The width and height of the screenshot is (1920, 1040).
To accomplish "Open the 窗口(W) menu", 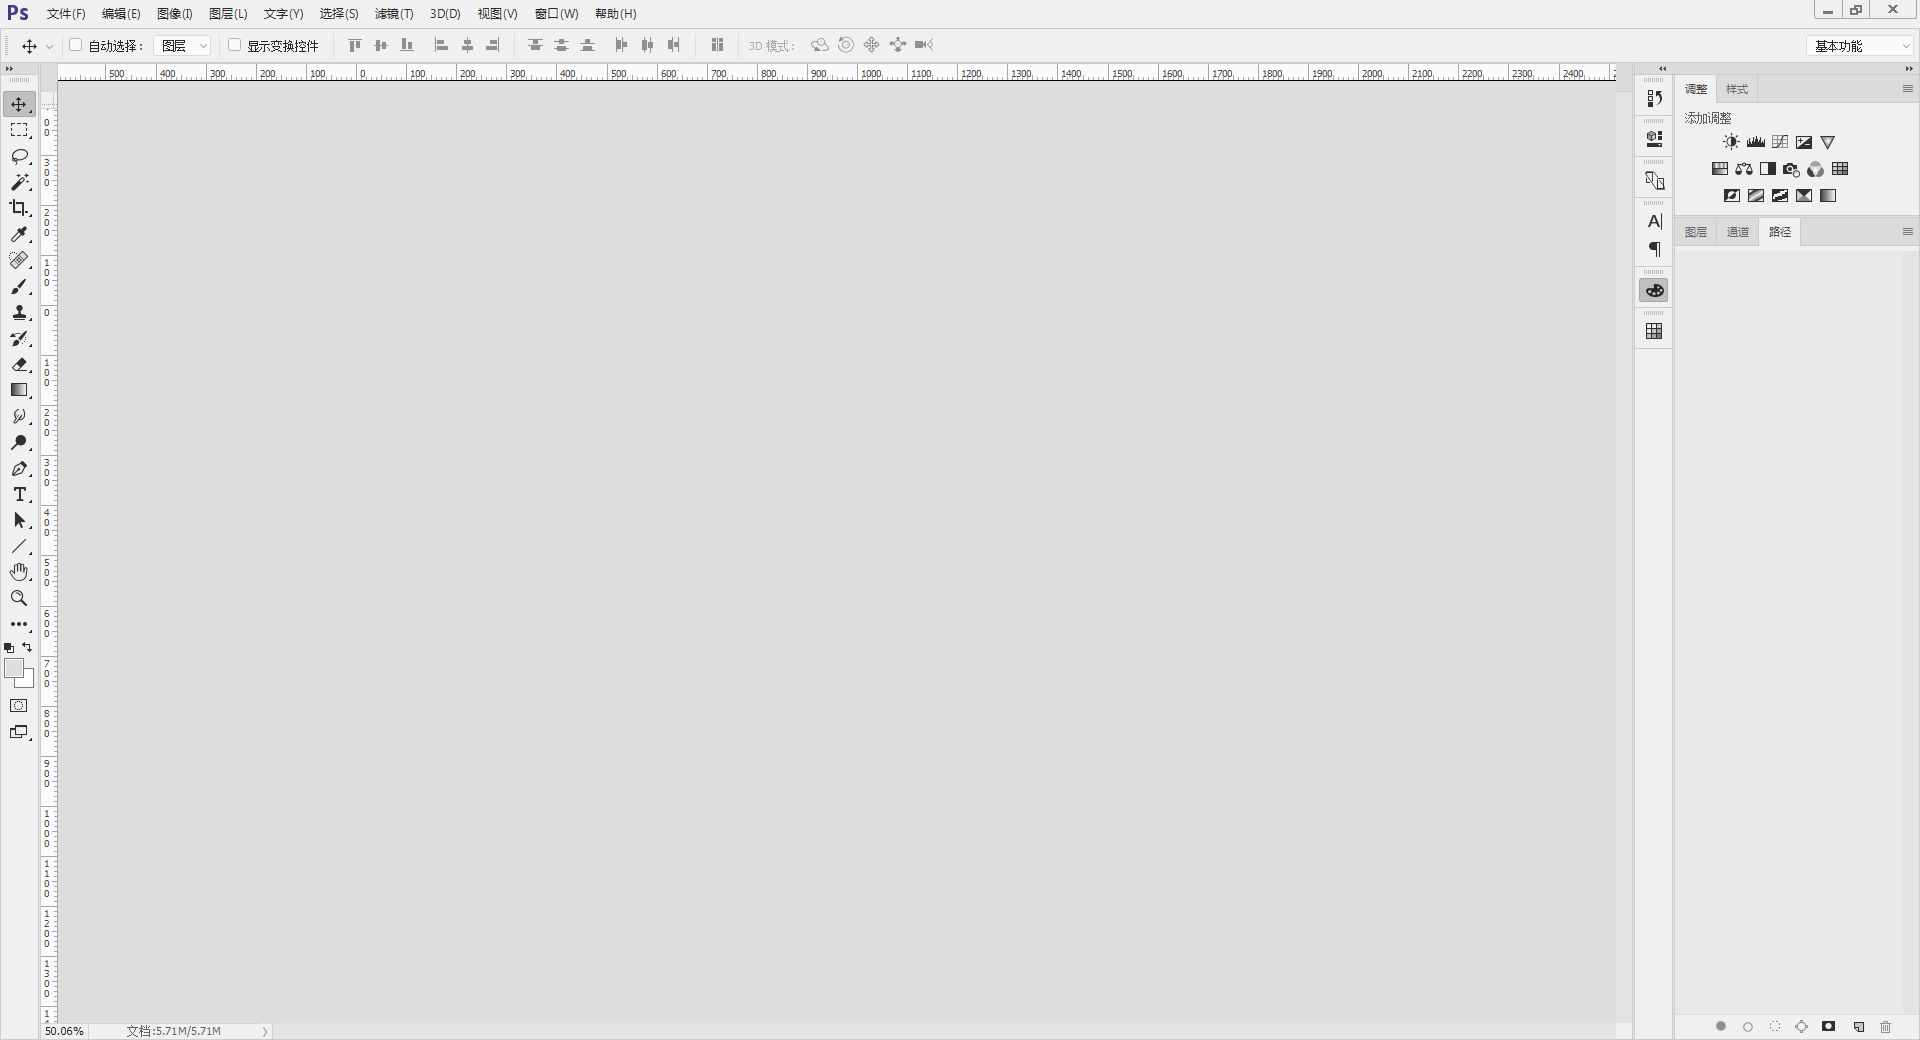I will point(556,14).
